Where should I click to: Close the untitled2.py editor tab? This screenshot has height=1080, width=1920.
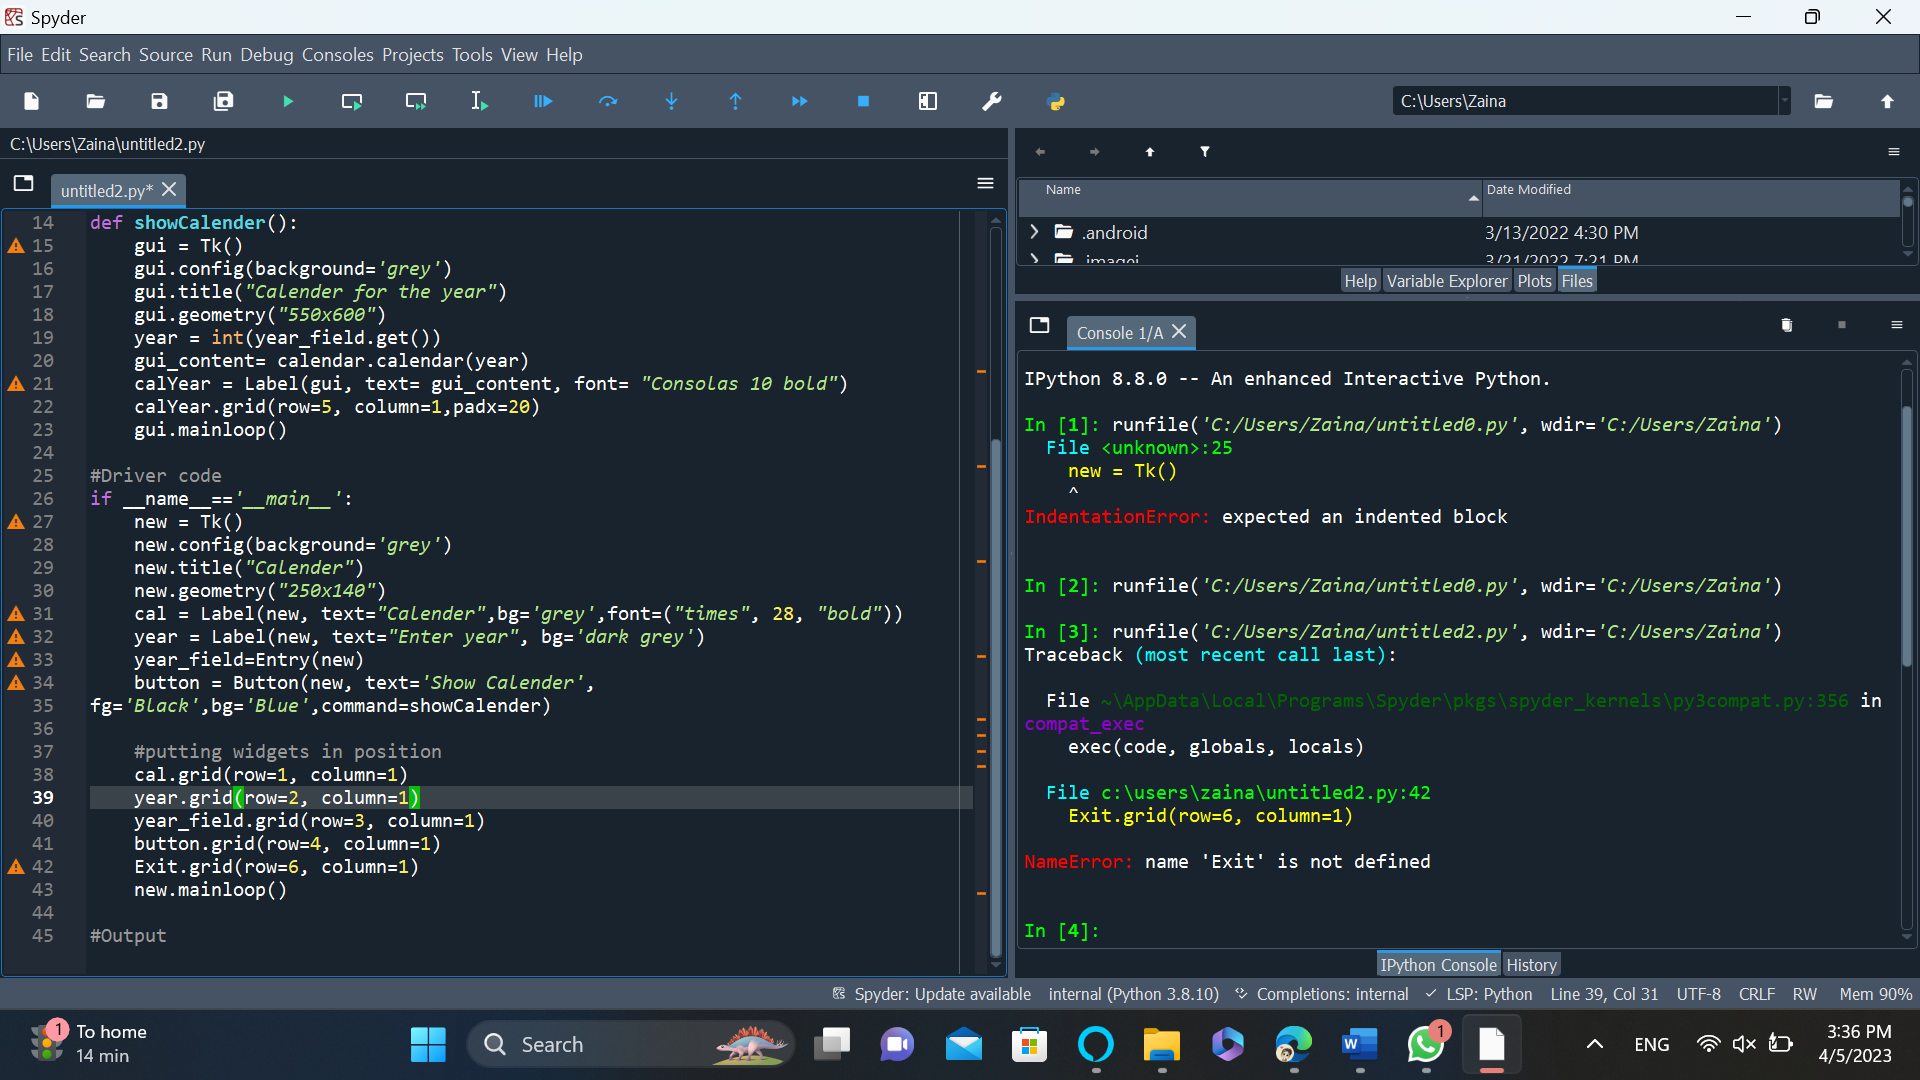[x=169, y=189]
